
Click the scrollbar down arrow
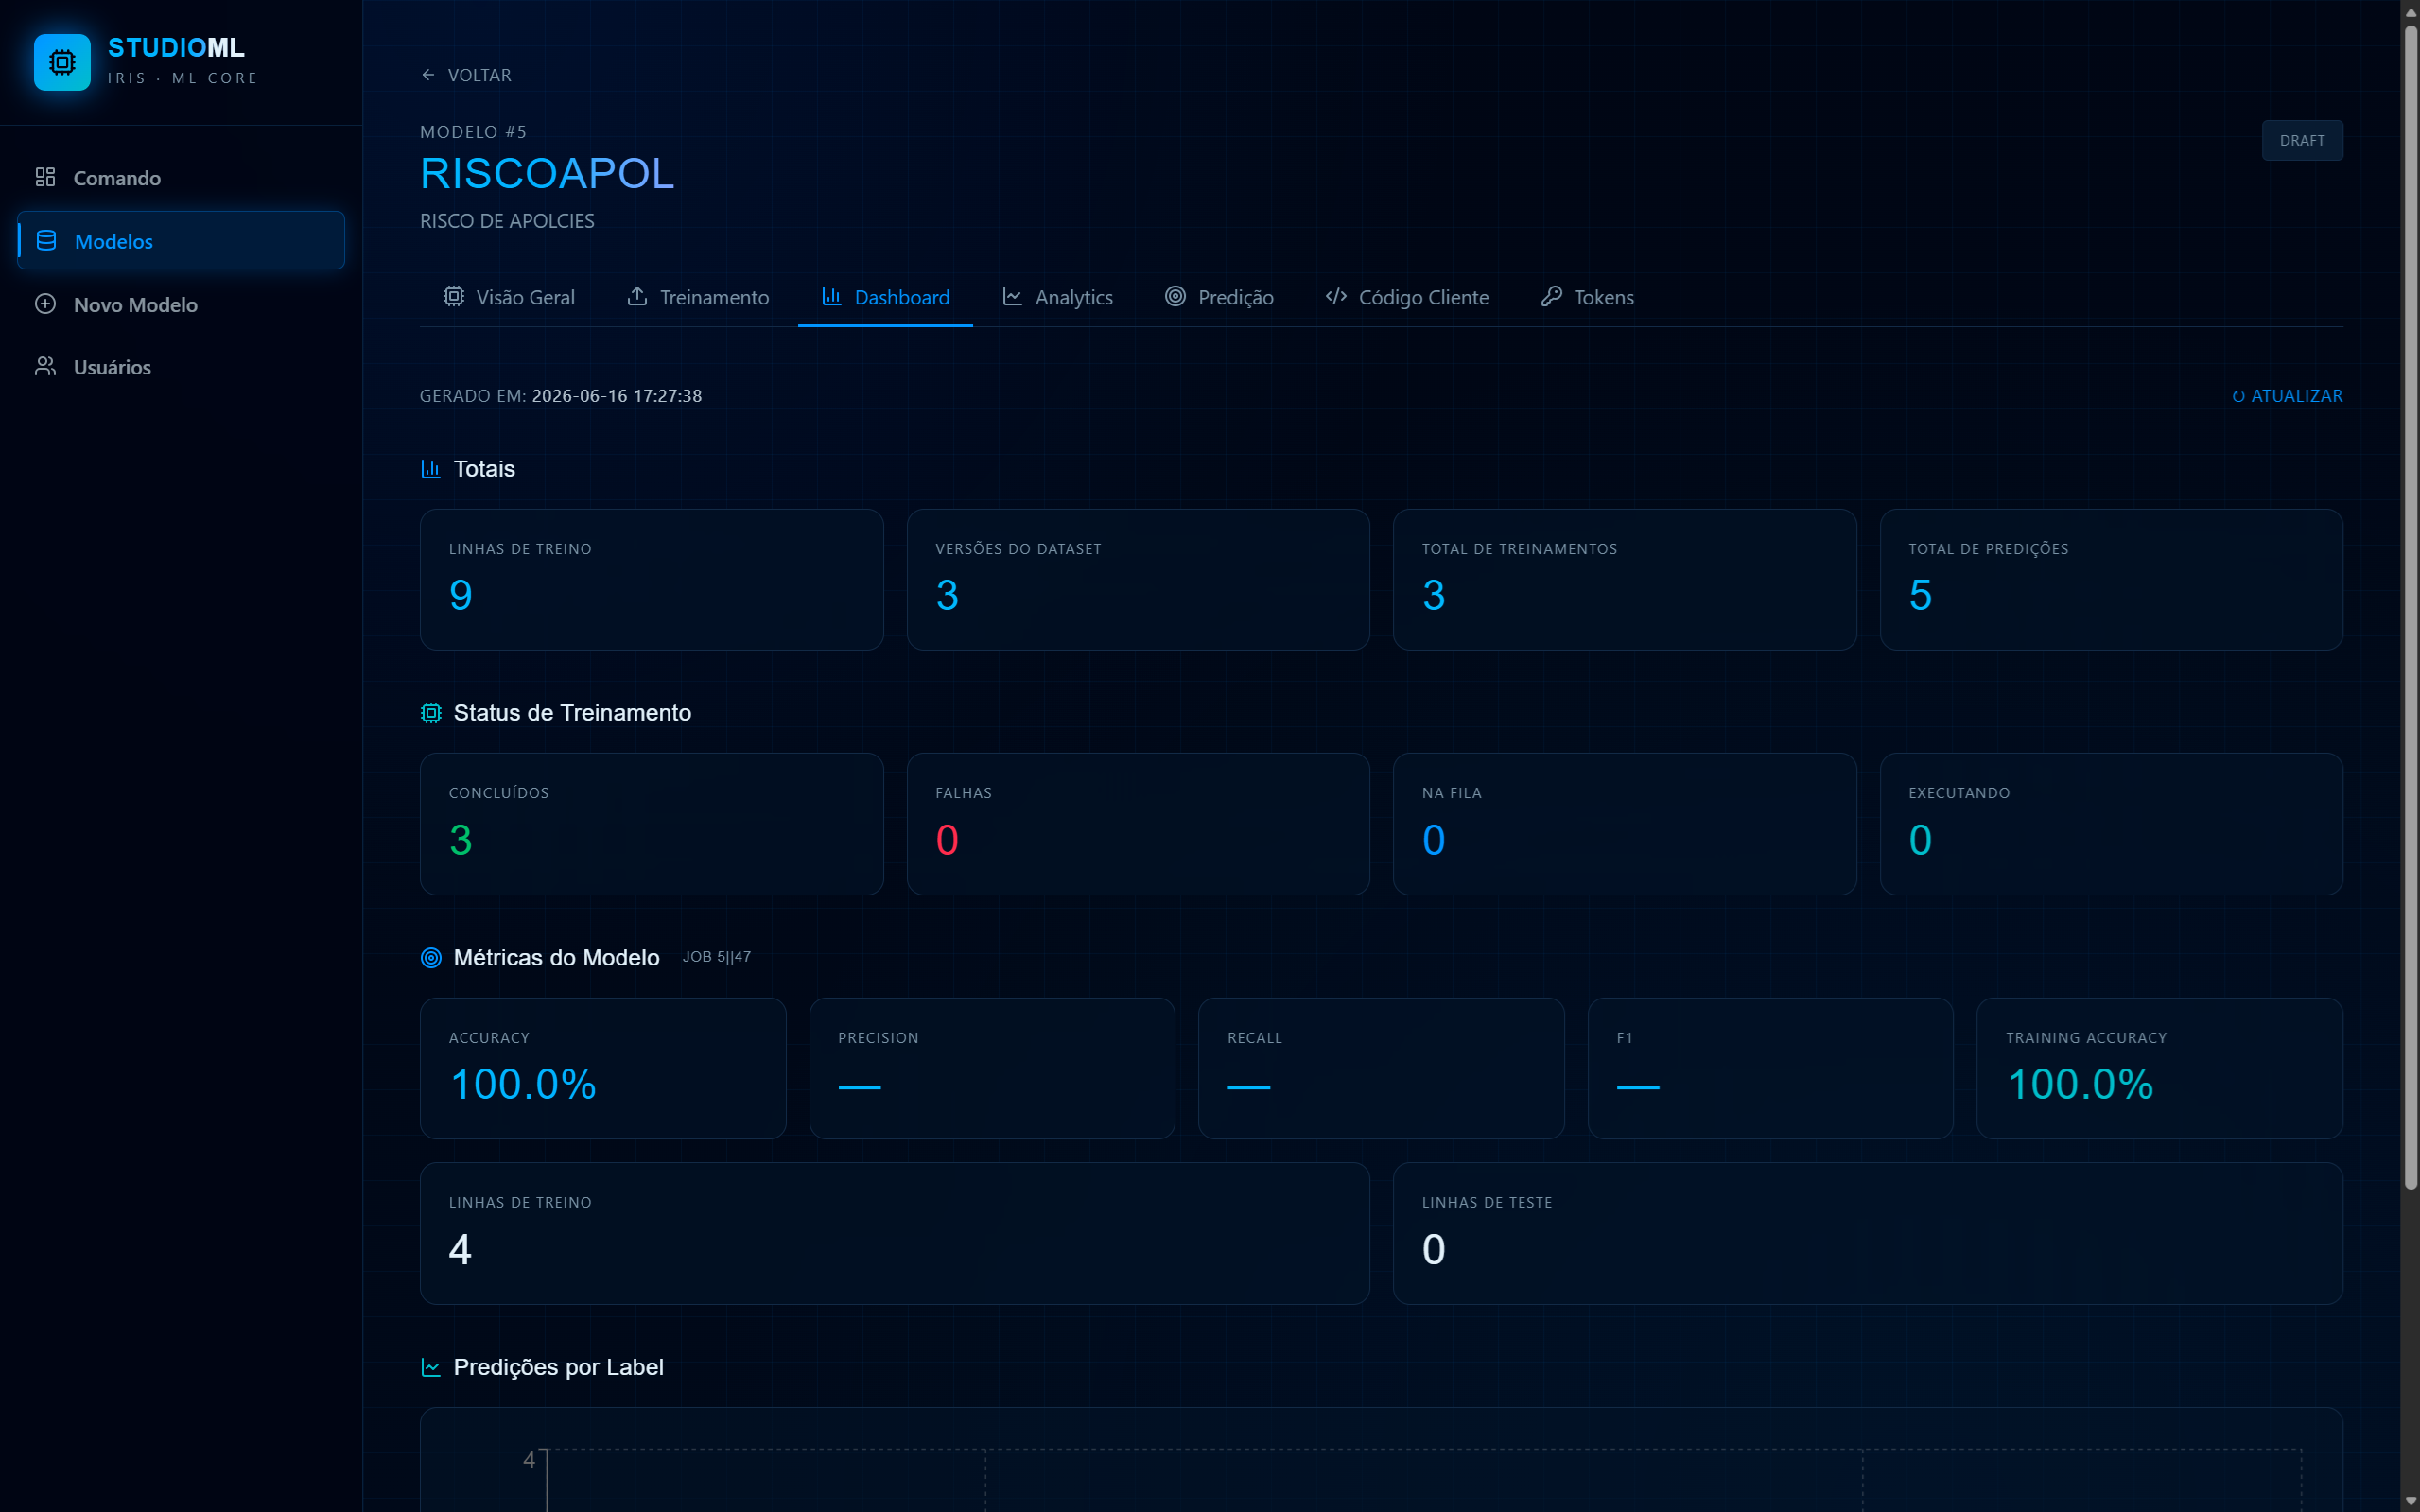2410,1502
